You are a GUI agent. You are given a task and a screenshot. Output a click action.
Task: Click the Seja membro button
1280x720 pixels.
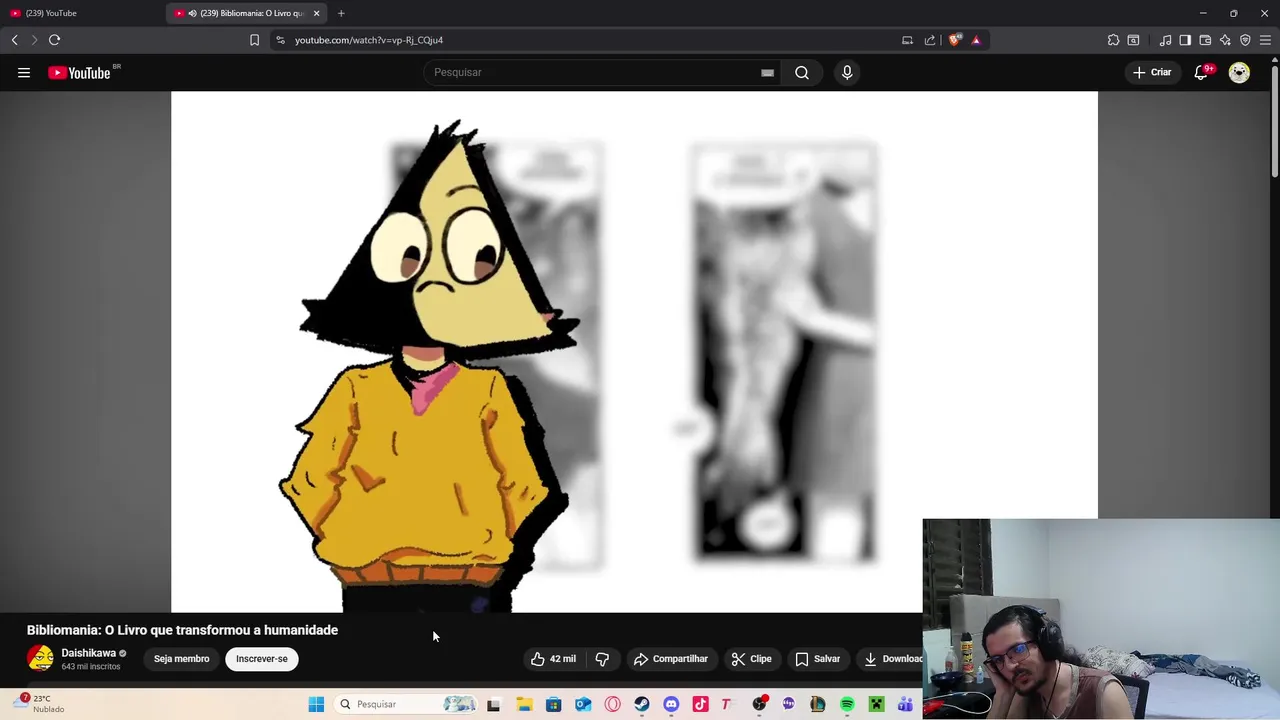[182, 659]
